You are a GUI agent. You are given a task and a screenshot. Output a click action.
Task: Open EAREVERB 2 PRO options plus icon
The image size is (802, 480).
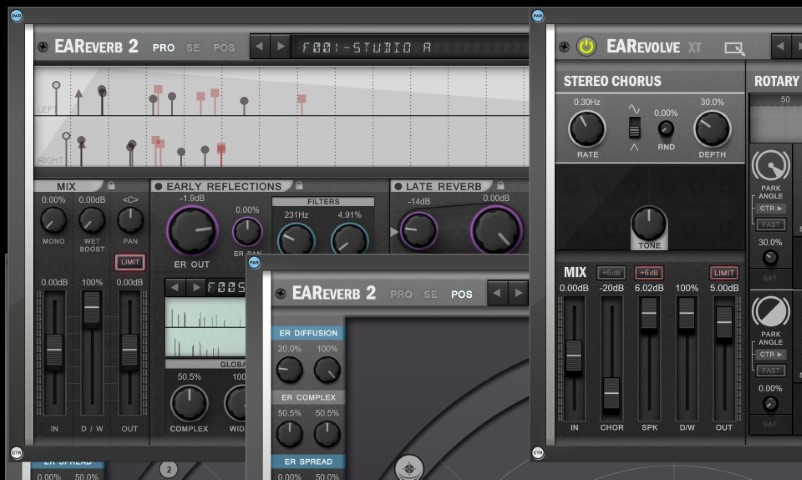click(x=43, y=47)
